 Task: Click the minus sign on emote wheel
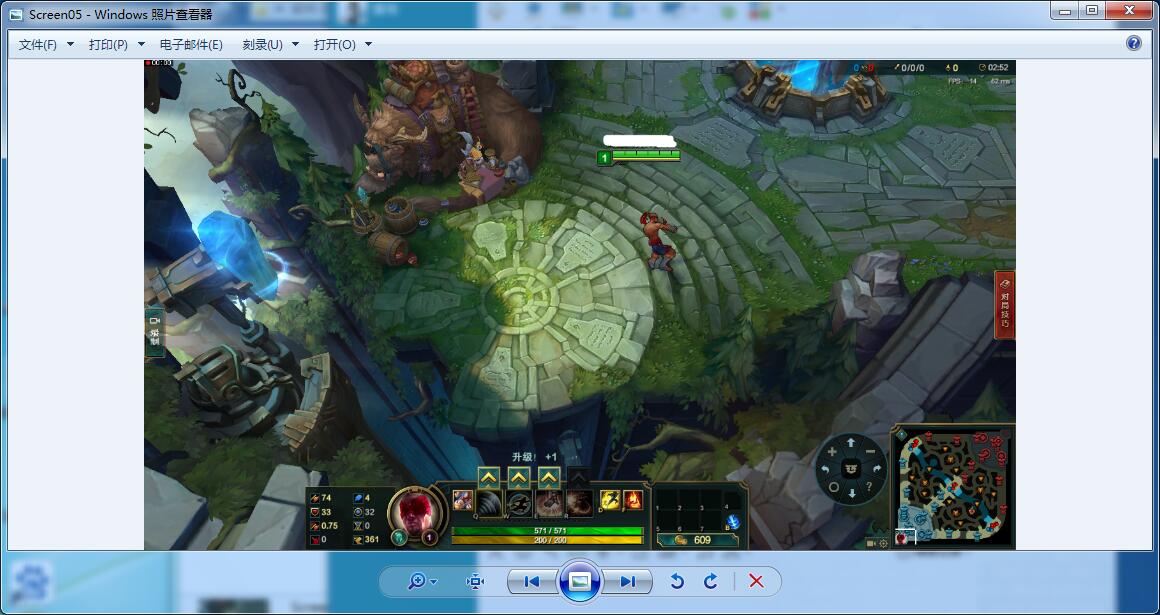870,451
